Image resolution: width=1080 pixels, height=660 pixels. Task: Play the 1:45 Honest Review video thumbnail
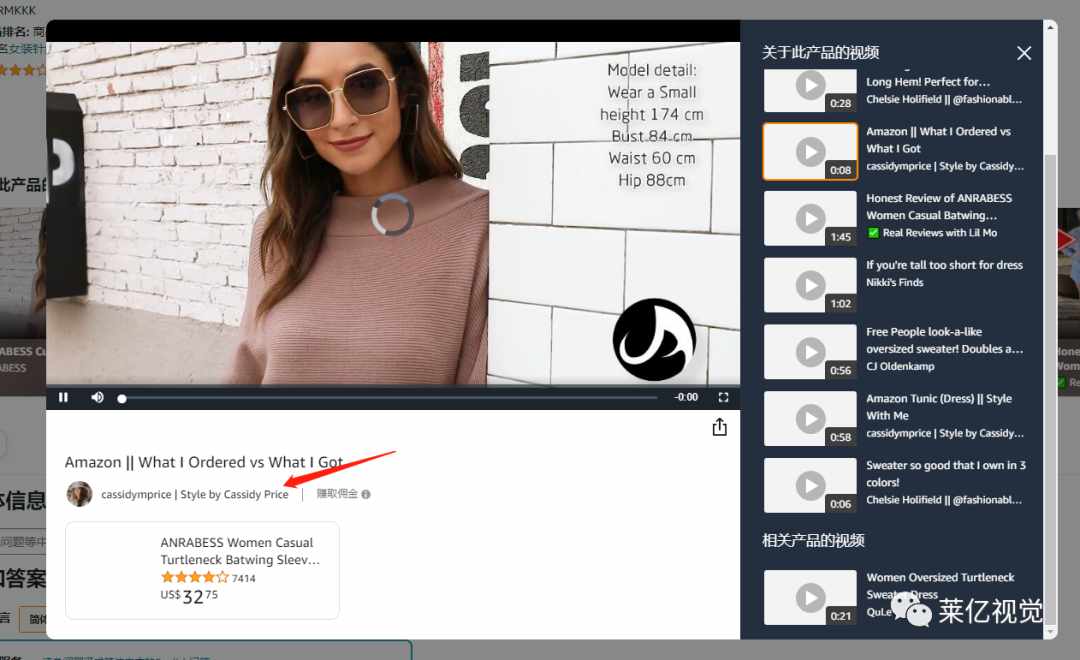click(810, 218)
